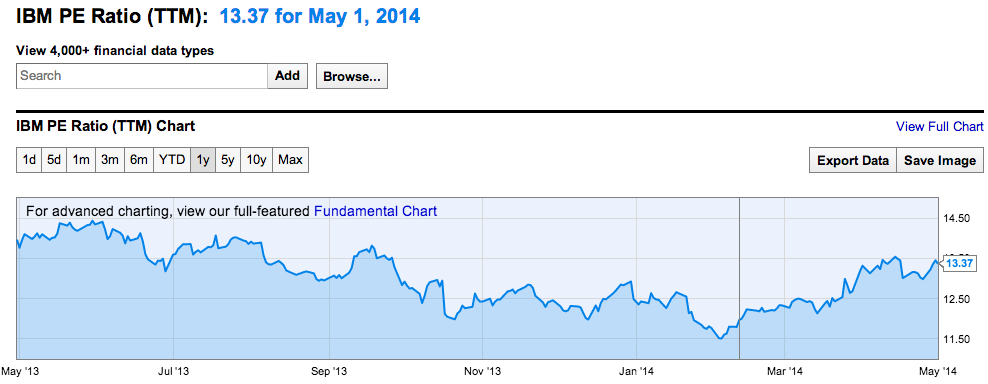Click the Add button
This screenshot has height=384, width=988.
coord(288,76)
